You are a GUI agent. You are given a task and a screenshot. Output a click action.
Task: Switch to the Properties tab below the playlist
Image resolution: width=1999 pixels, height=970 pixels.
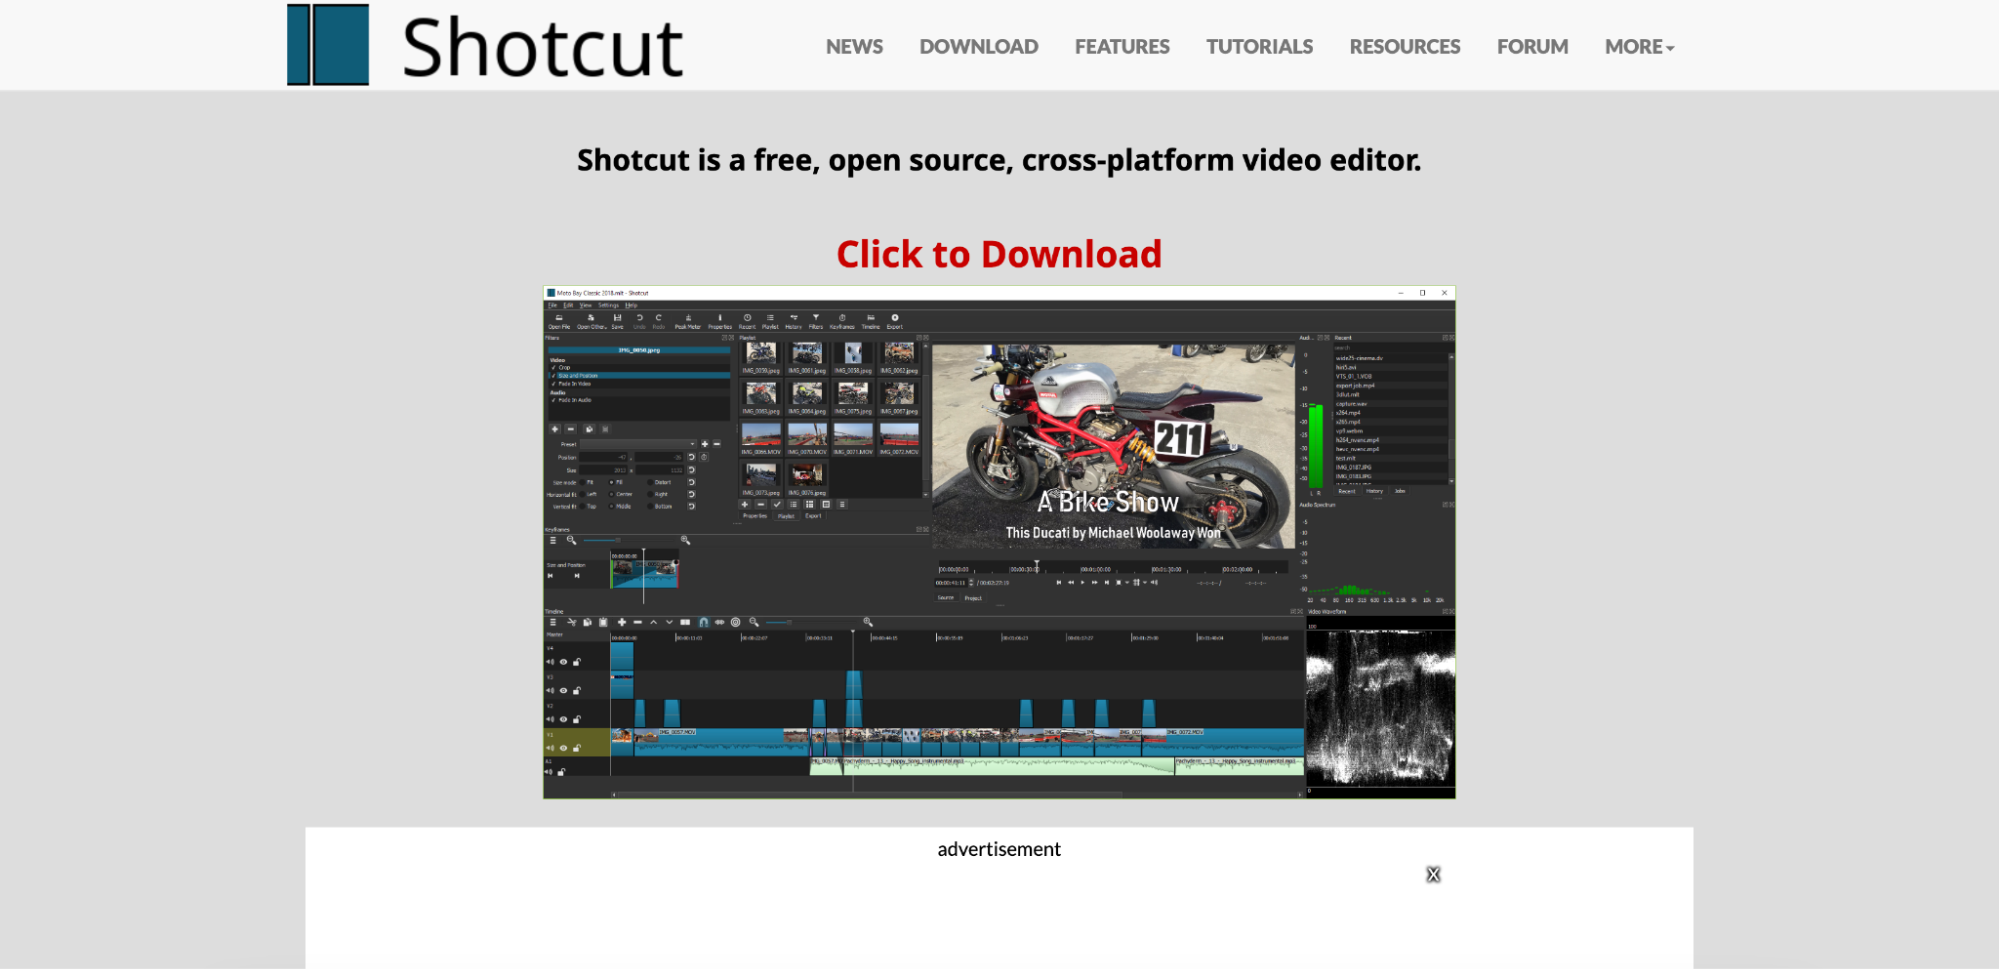(755, 517)
